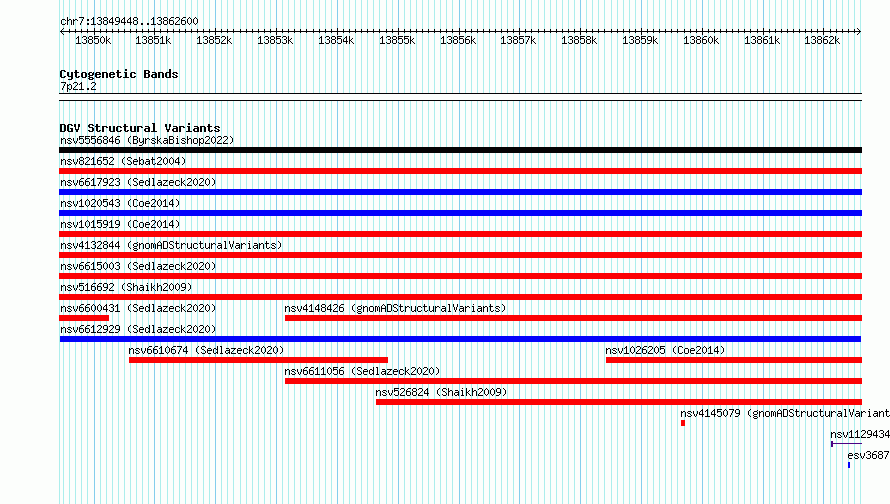Click the 13853k ruler tick label
Screen dimensions: 890x504
pyautogui.click(x=275, y=40)
